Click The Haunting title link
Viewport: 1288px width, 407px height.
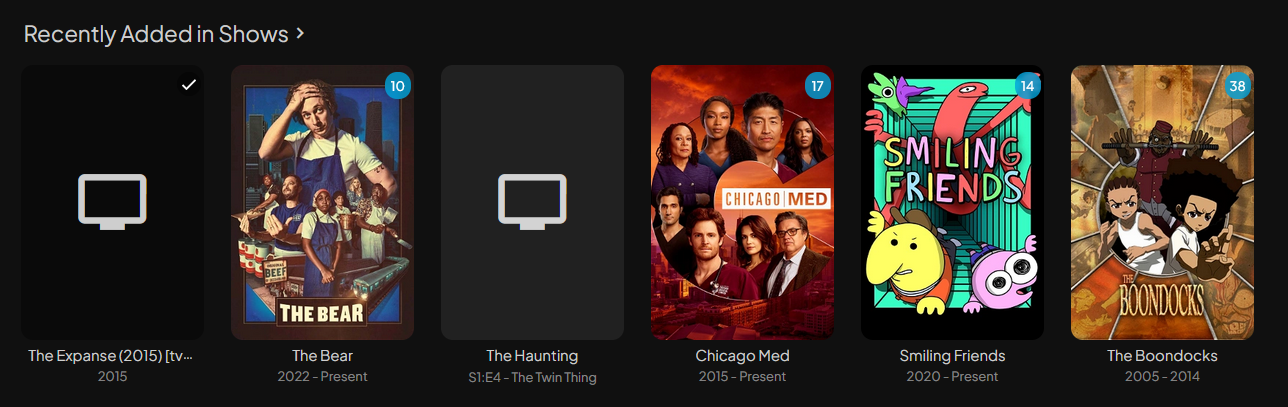tap(533, 356)
